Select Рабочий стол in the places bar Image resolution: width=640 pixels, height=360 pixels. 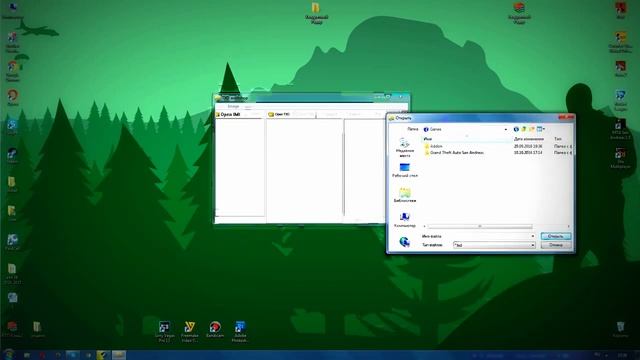tap(404, 170)
